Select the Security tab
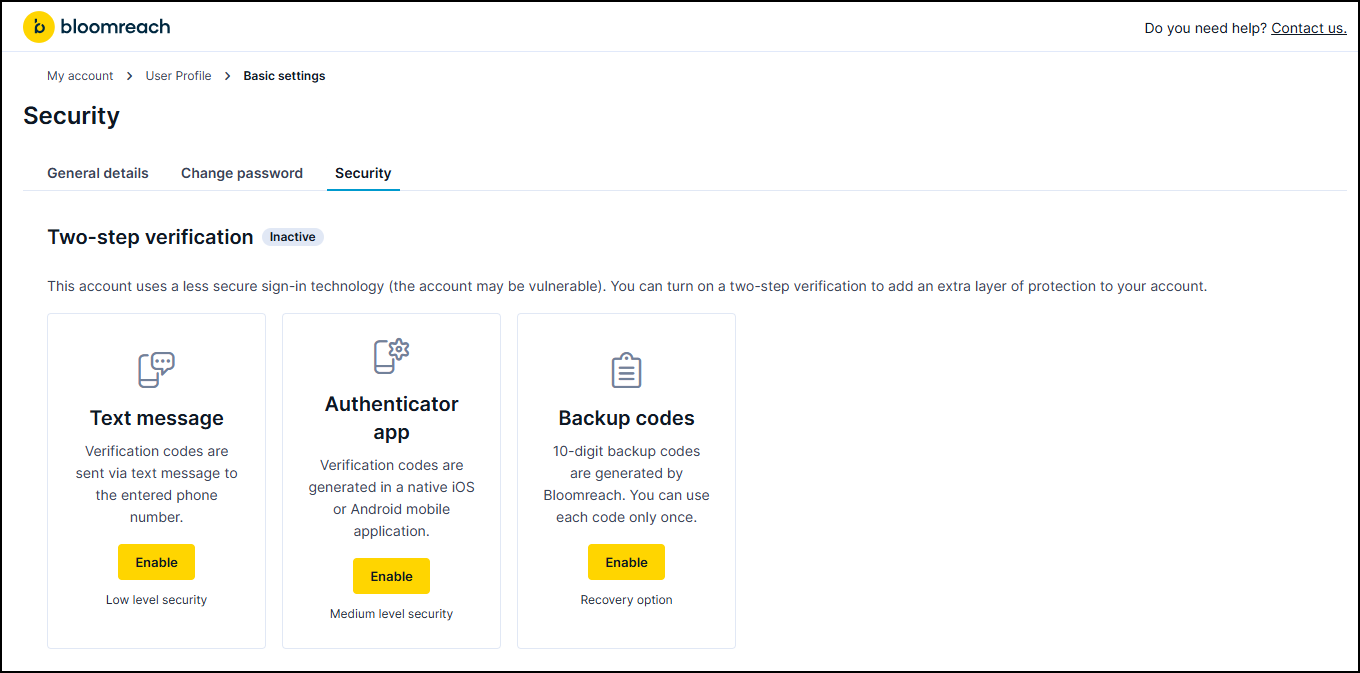The image size is (1360, 673). [x=363, y=173]
